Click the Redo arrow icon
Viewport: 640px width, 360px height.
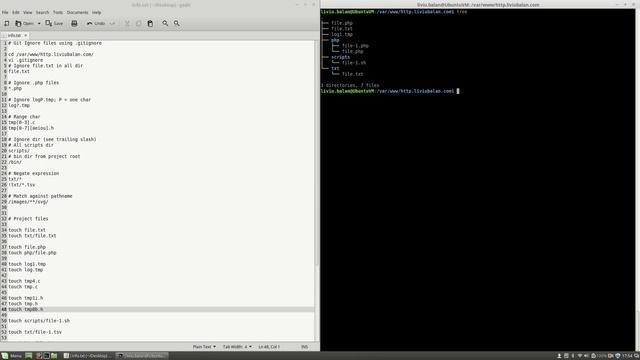pyautogui.click(x=112, y=23)
